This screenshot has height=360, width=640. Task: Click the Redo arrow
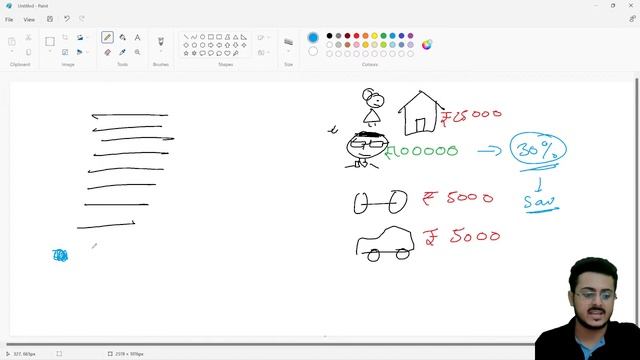82,19
